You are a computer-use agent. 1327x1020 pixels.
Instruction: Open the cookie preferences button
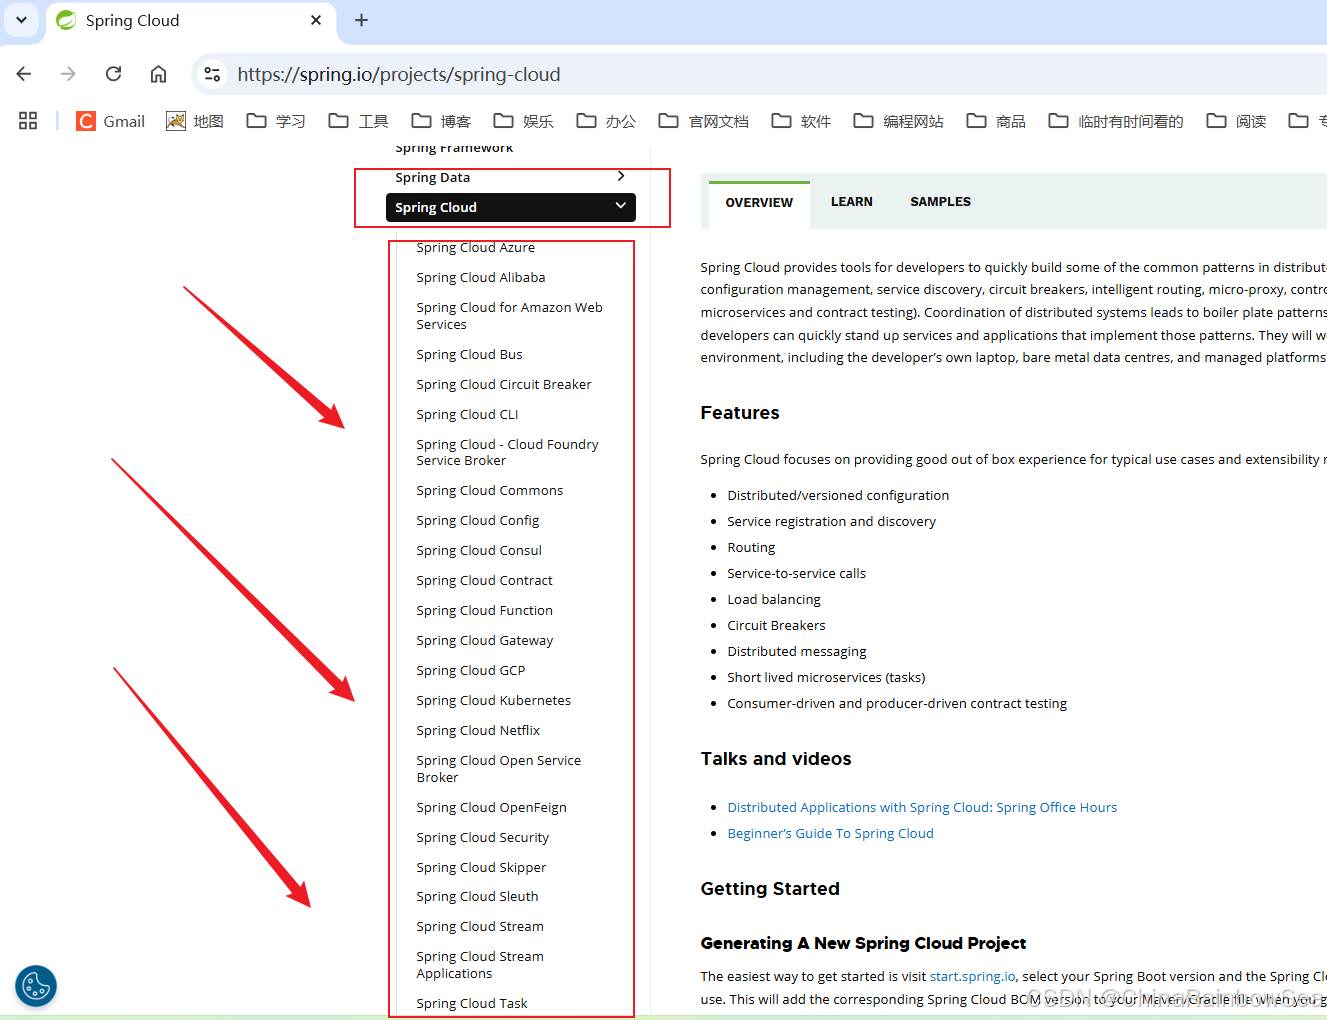[36, 986]
